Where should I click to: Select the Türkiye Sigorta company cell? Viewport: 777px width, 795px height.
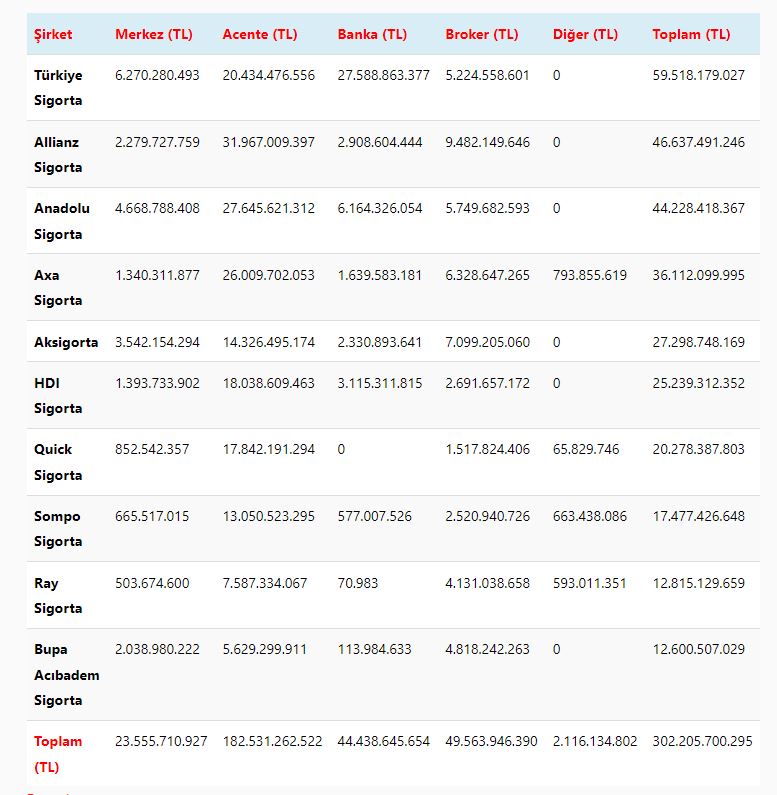(x=58, y=88)
